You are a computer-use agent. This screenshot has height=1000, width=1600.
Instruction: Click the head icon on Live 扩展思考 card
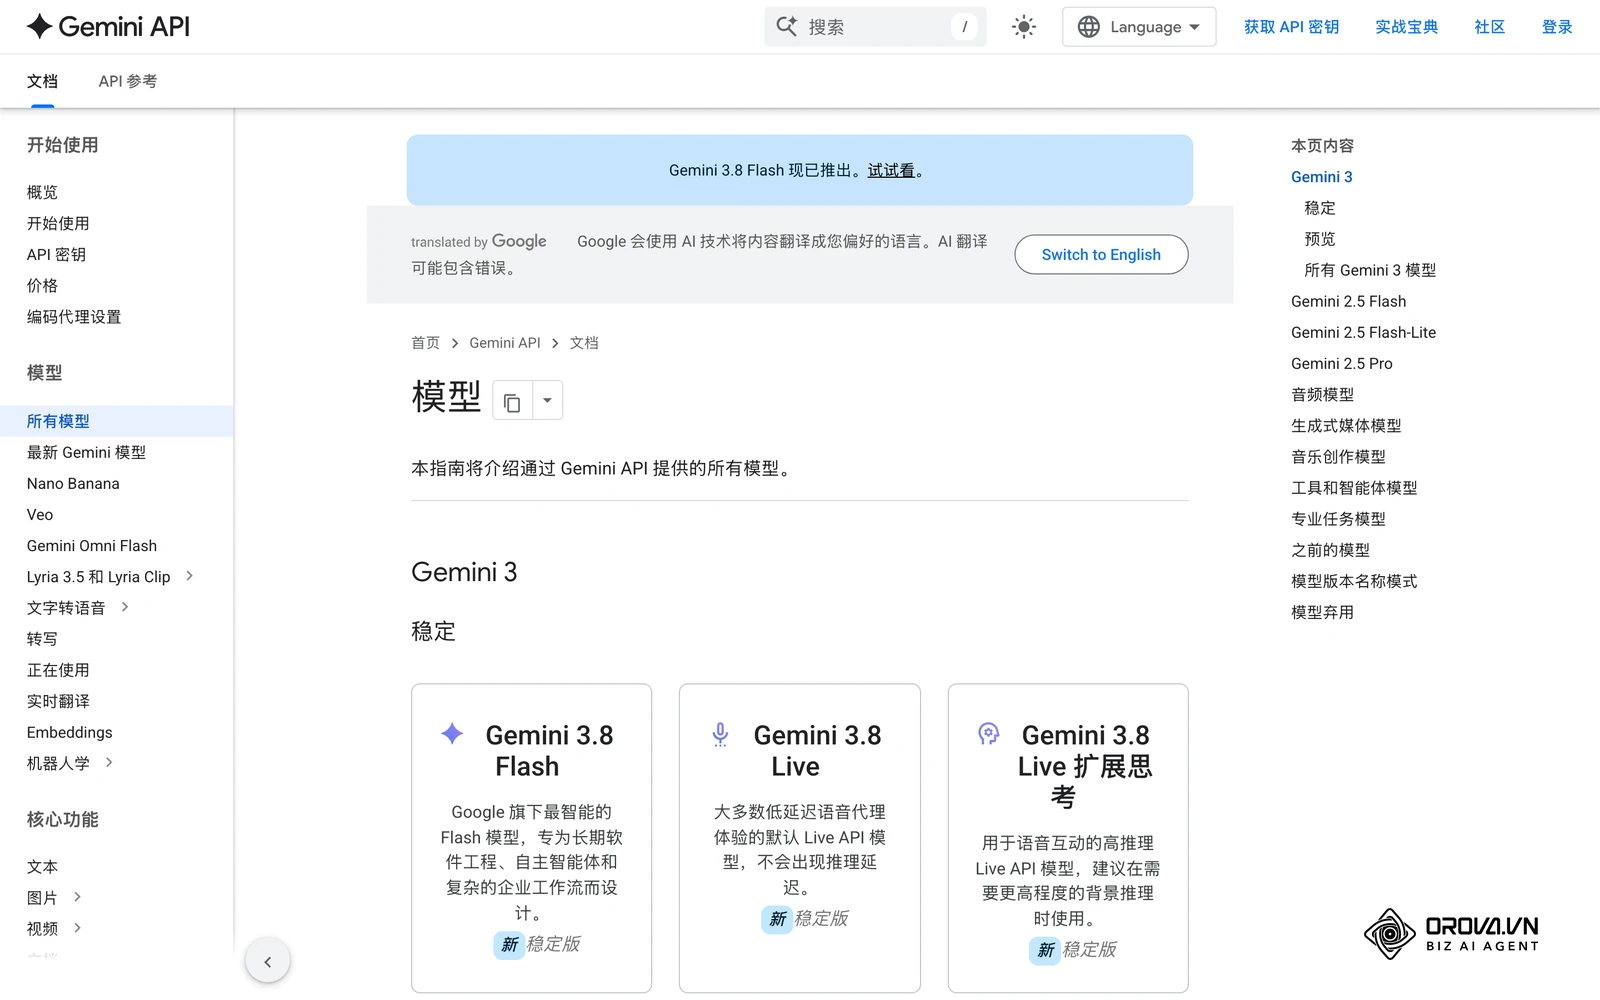[x=988, y=734]
